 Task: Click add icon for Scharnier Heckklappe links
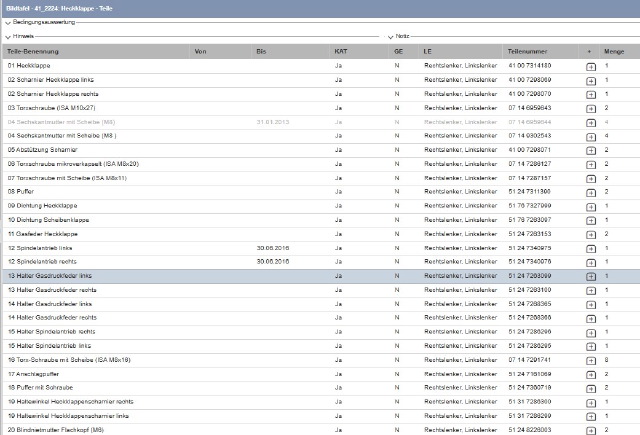591,81
